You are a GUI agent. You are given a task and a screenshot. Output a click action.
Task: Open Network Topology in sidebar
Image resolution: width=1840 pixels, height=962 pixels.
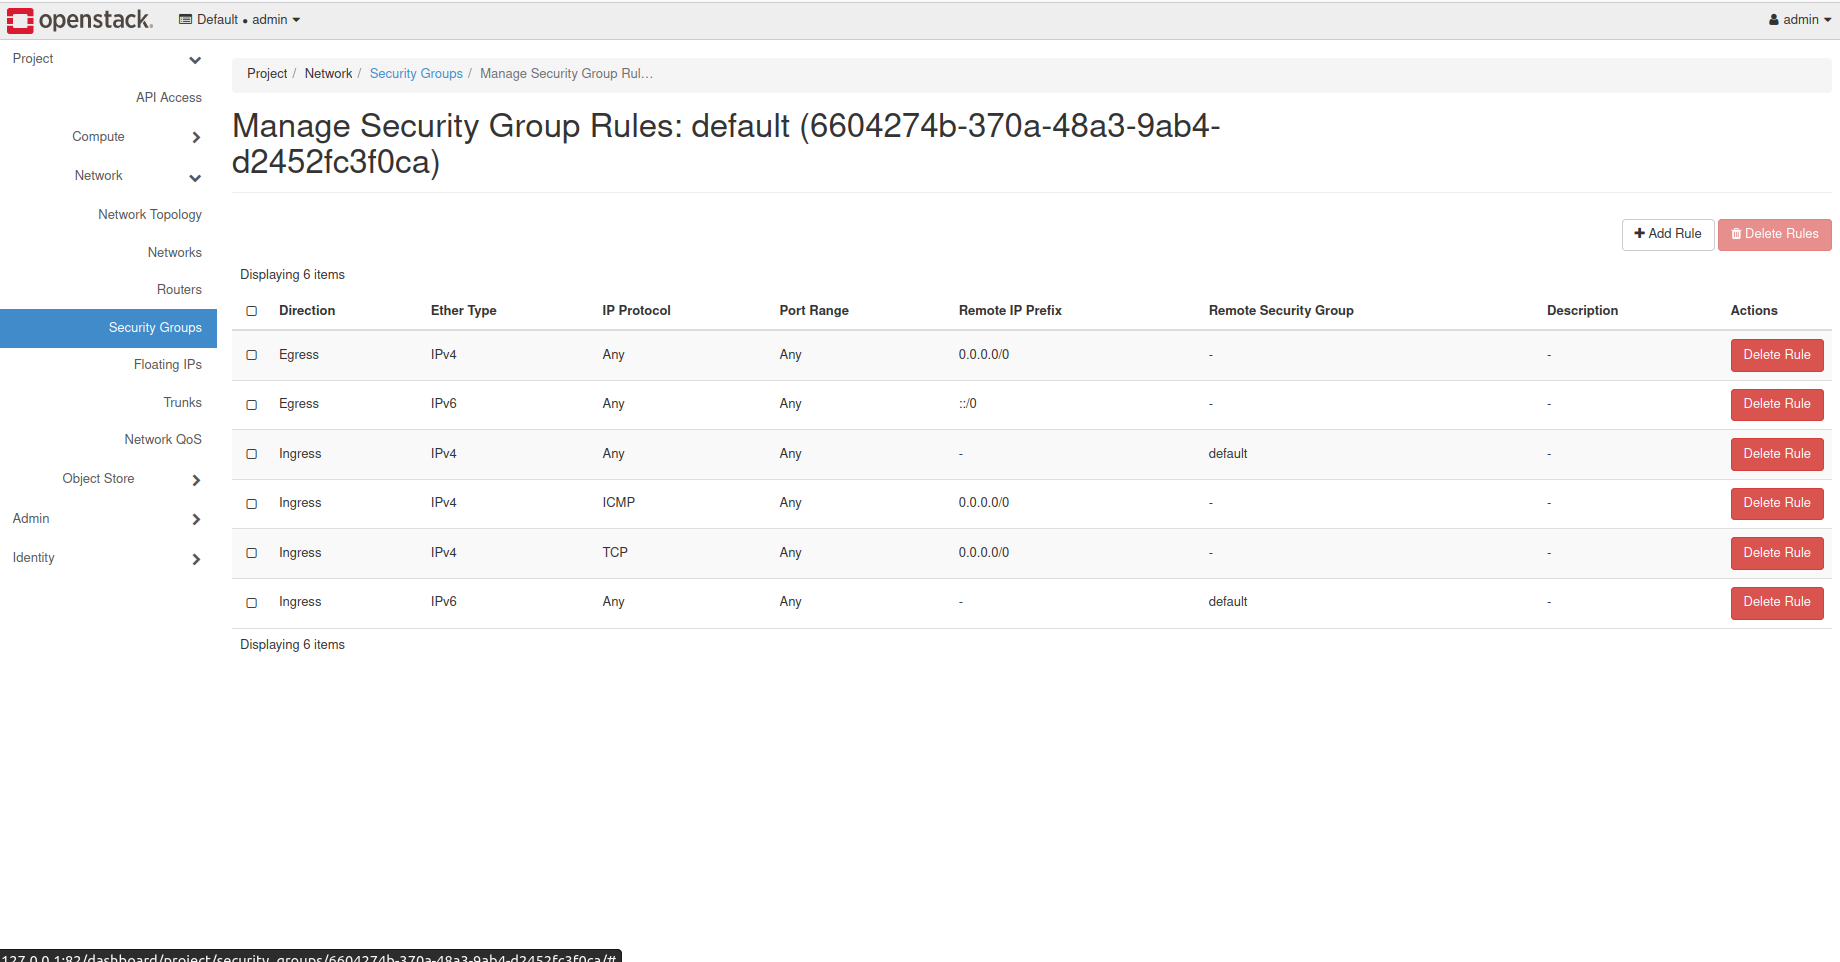click(150, 215)
